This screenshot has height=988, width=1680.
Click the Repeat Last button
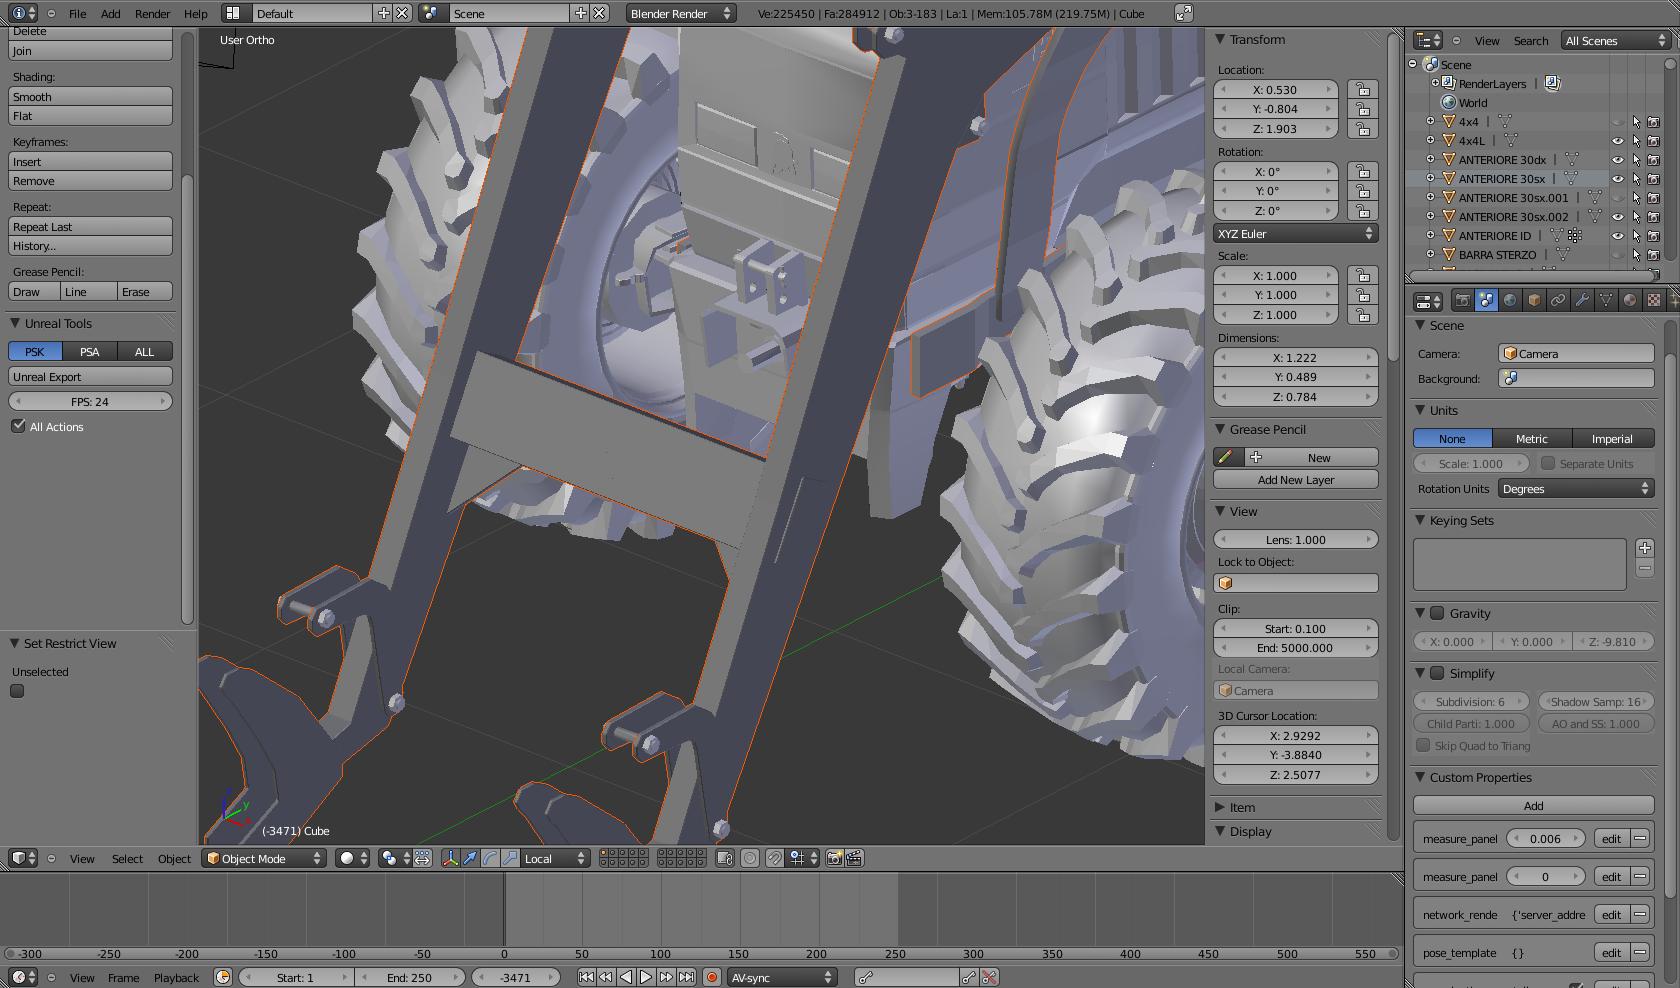pyautogui.click(x=90, y=227)
